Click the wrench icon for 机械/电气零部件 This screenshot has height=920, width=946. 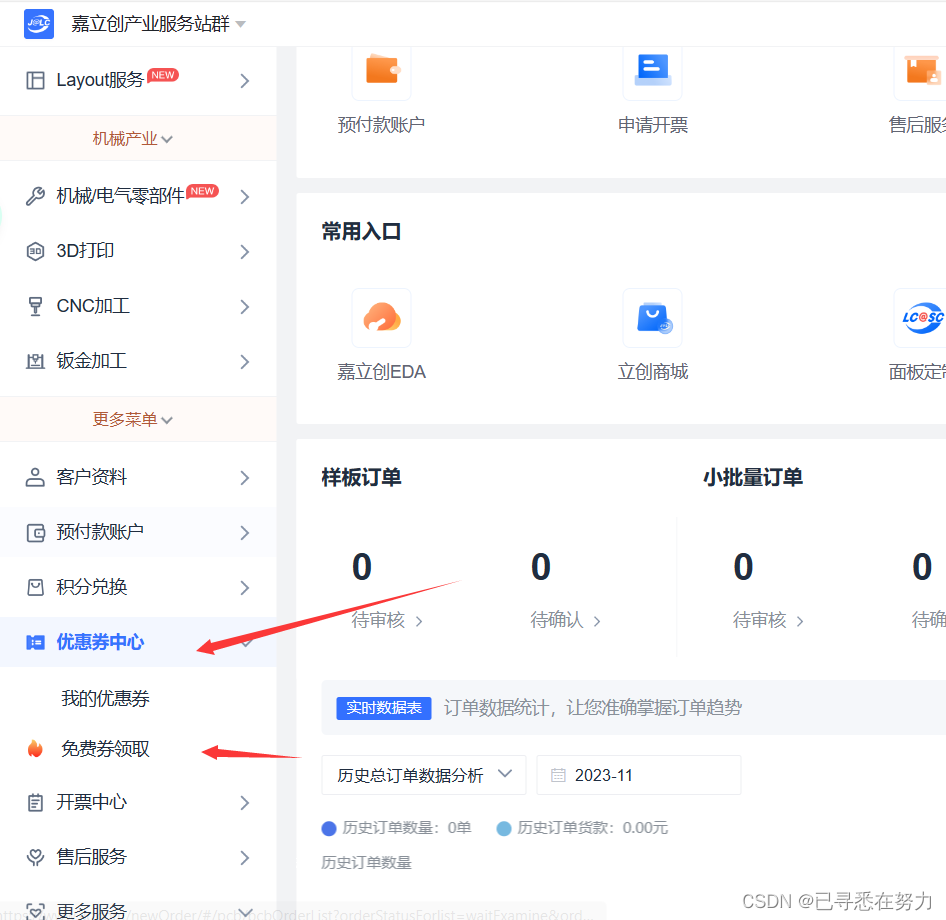36,196
